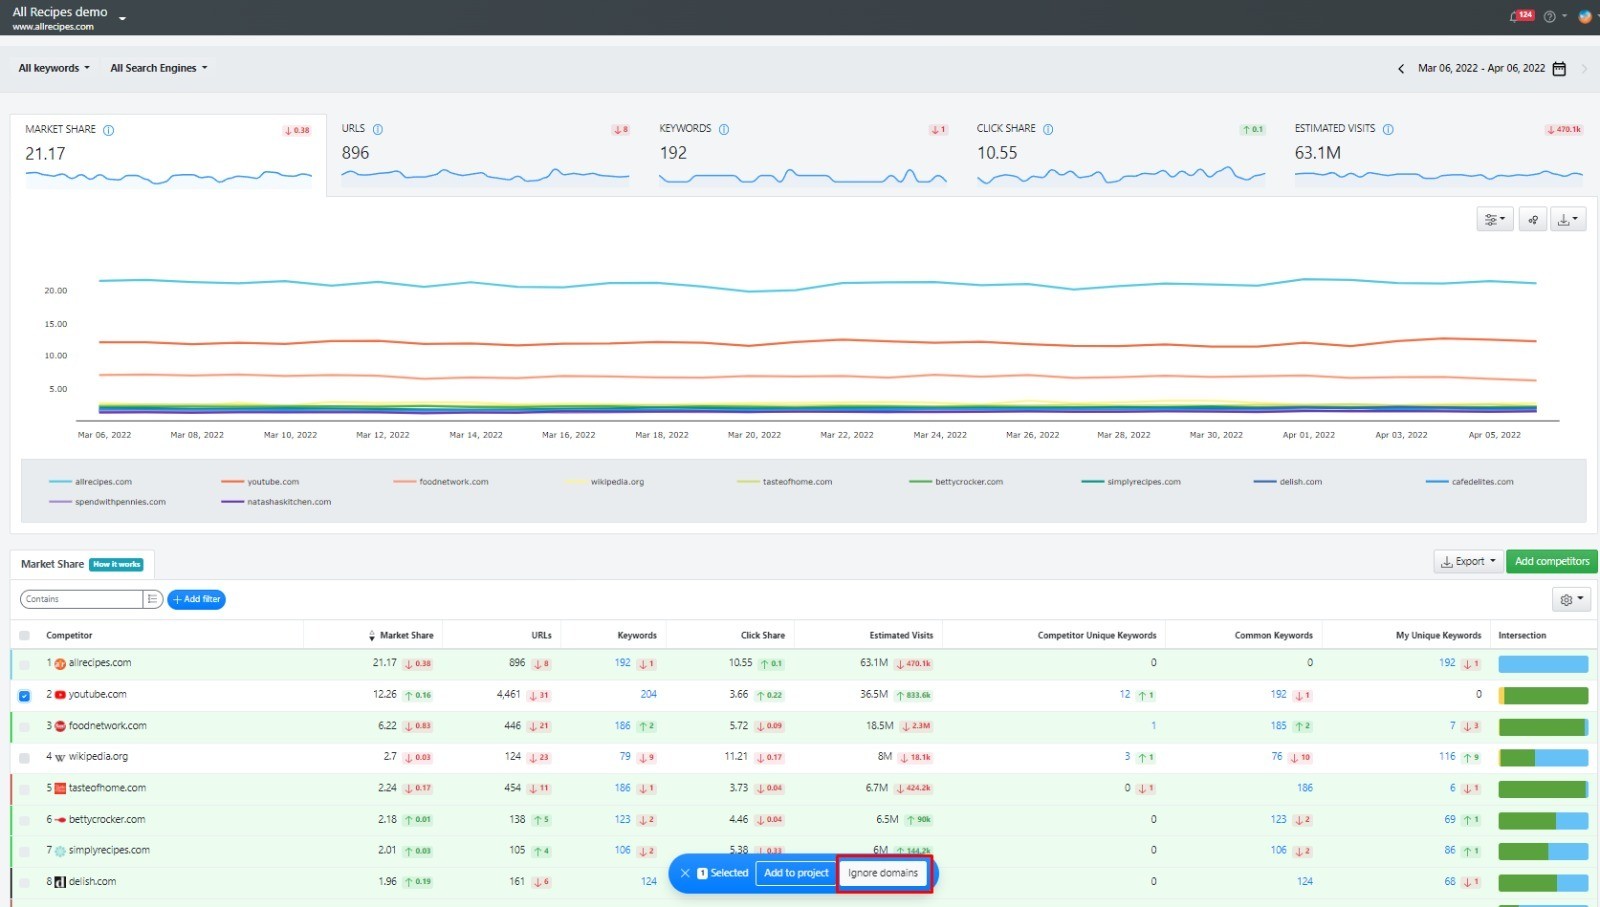Click the Ignore domains button
This screenshot has height=907, width=1600.
tap(883, 873)
